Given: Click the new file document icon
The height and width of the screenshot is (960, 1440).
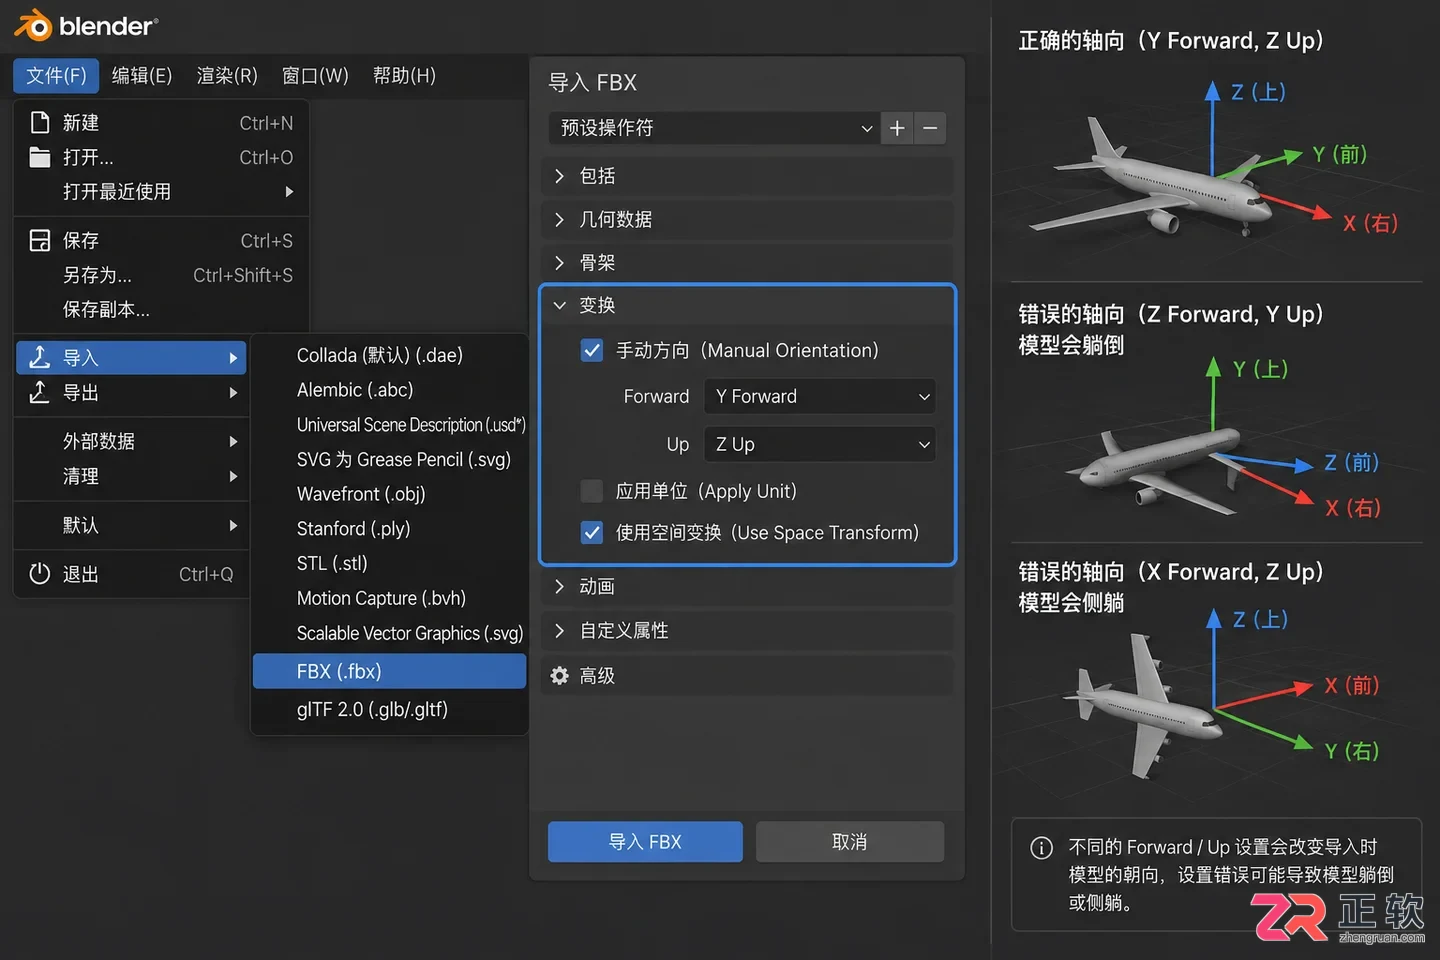Looking at the screenshot, I should 40,123.
